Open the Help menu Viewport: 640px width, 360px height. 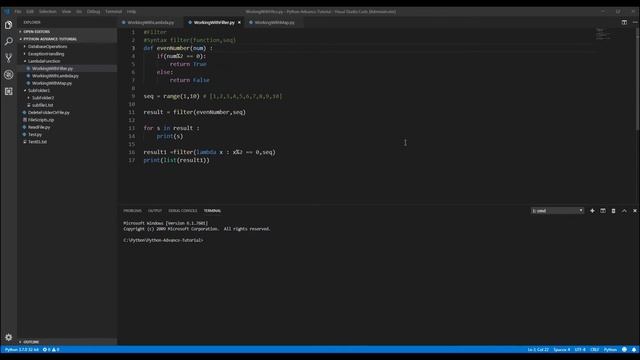tap(131, 11)
